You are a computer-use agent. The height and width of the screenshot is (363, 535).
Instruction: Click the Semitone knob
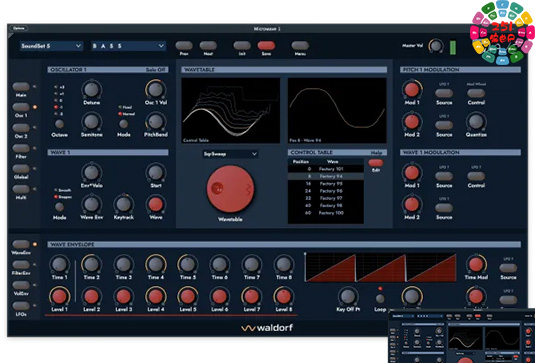point(91,122)
